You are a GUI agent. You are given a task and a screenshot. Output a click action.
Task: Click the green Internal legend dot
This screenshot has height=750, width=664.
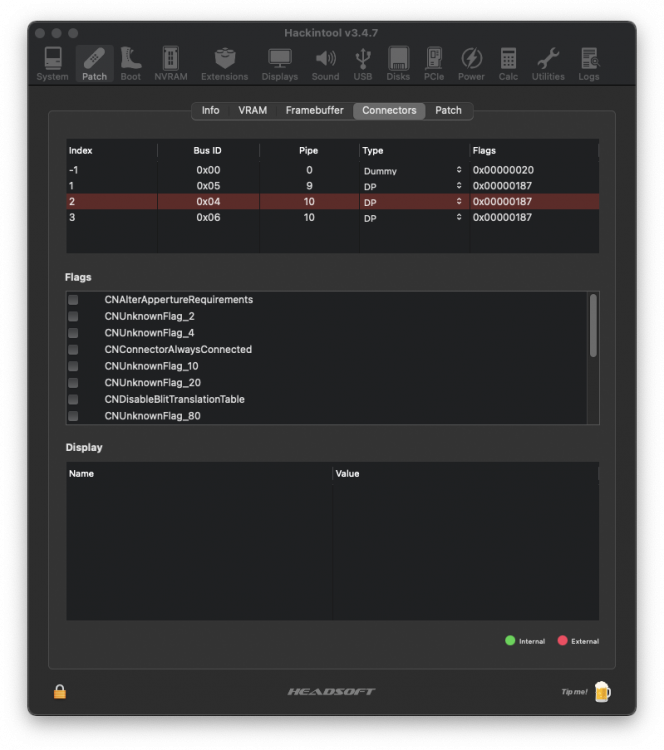click(x=510, y=640)
